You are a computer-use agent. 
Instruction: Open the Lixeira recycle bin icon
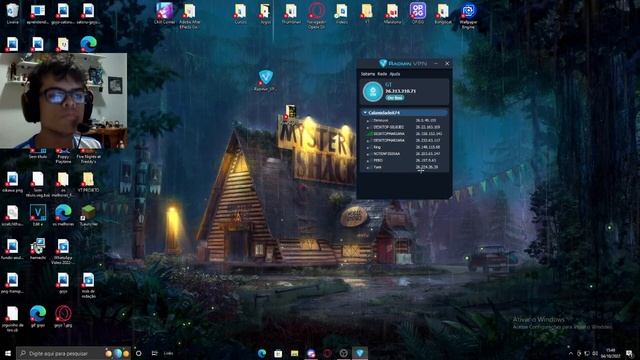(13, 13)
